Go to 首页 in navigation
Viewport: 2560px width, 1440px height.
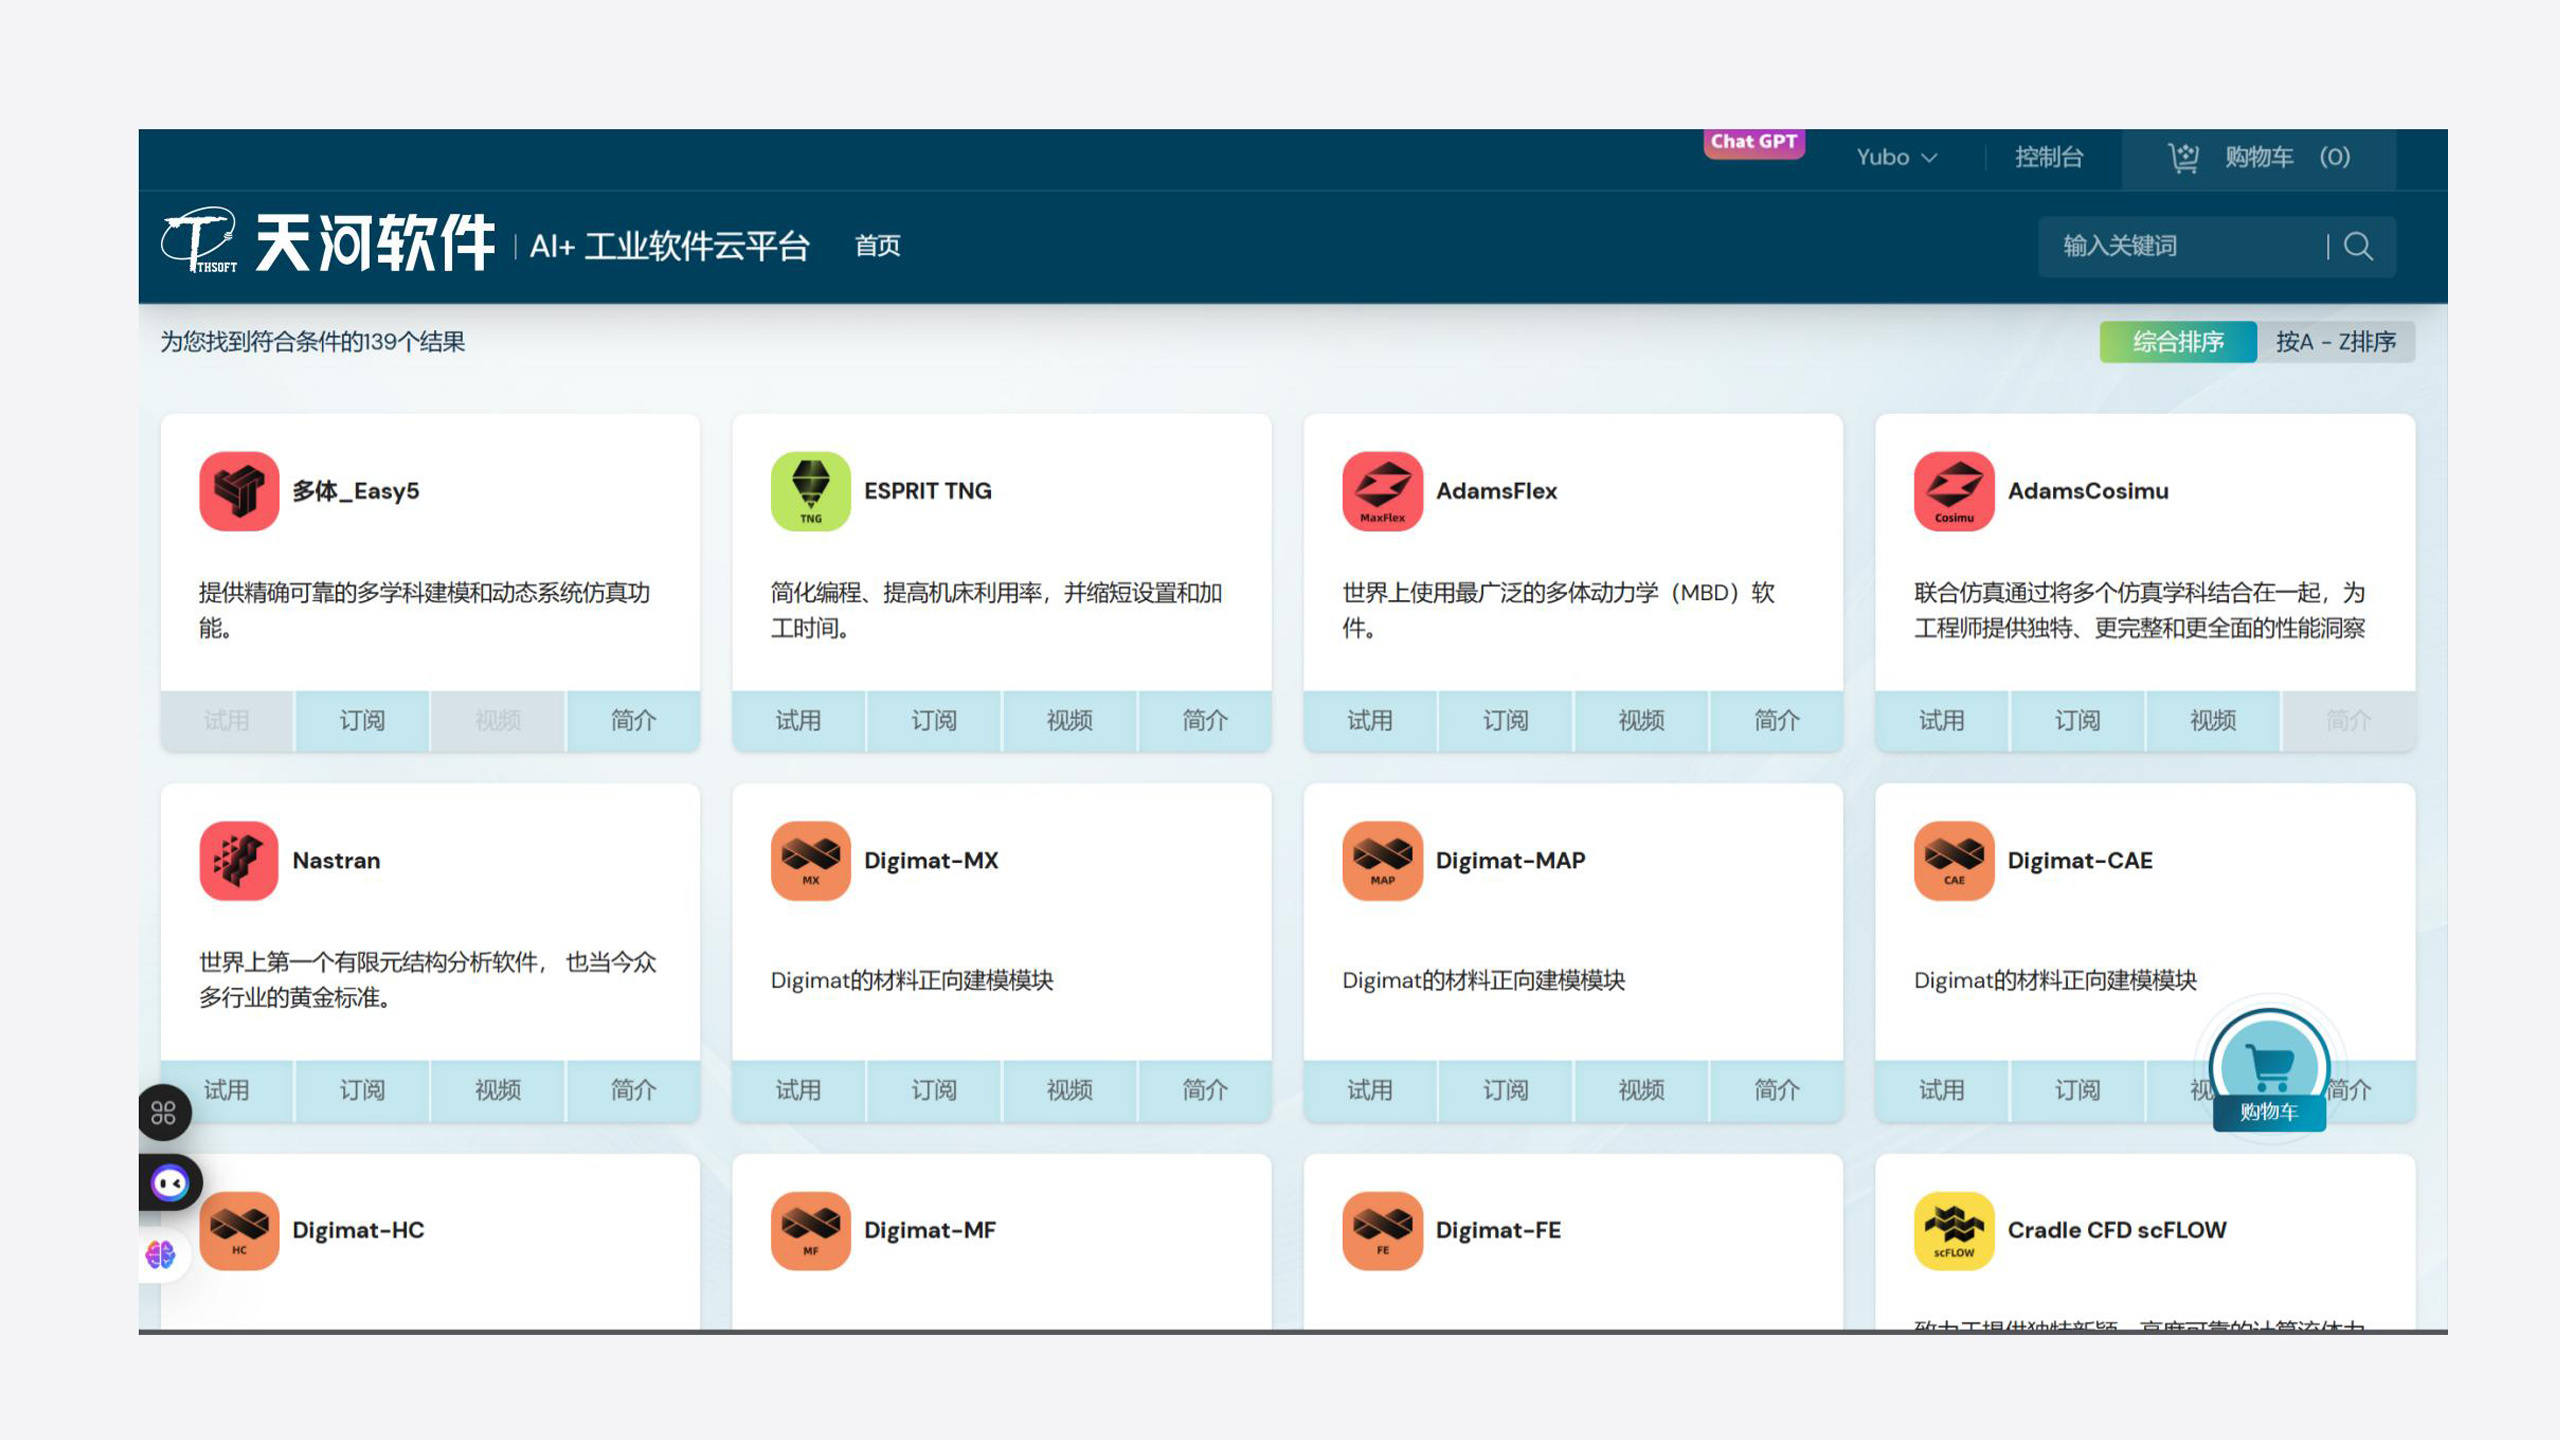[x=878, y=246]
